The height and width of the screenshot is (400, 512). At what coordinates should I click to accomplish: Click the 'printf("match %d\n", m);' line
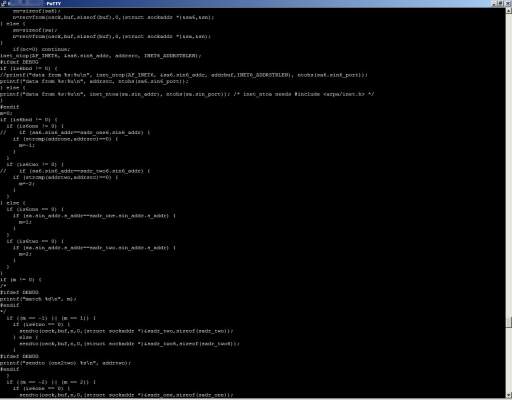(38, 299)
